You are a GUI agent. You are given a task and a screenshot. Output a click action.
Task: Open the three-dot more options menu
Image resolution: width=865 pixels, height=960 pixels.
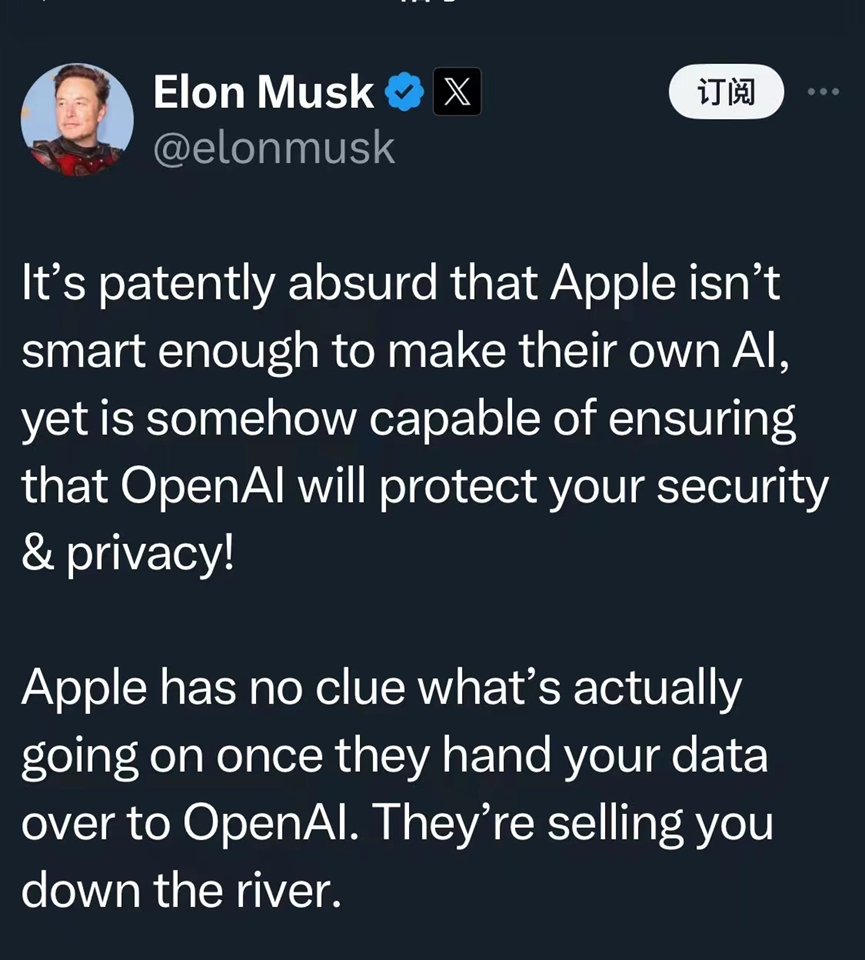pos(823,92)
